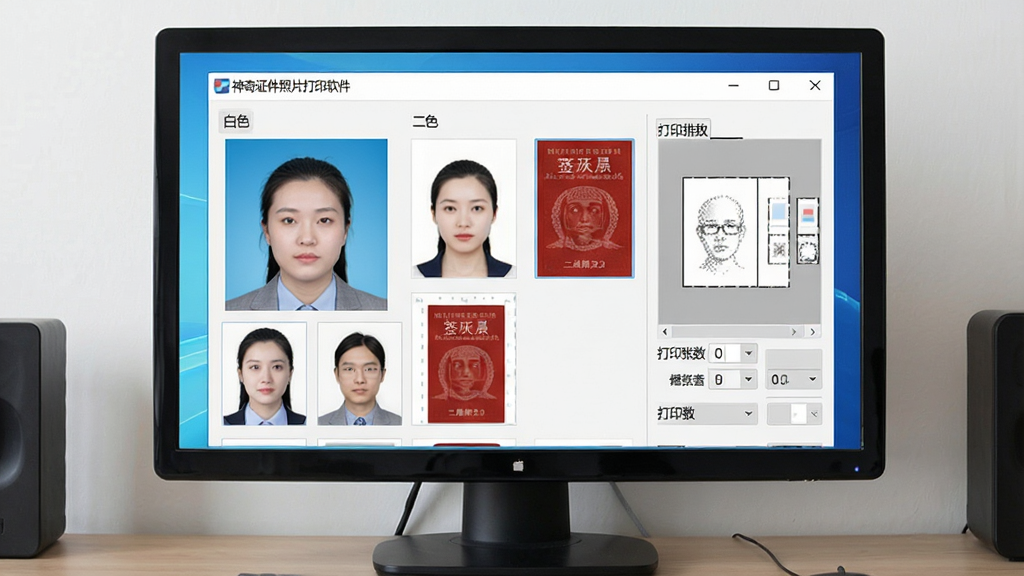Select the small woman portrait with navy suit
This screenshot has height=576, width=1024.
(x=264, y=374)
